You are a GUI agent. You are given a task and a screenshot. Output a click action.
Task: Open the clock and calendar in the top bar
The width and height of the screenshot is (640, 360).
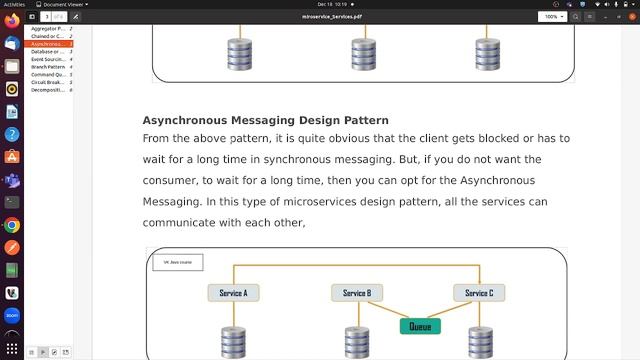click(x=332, y=4)
